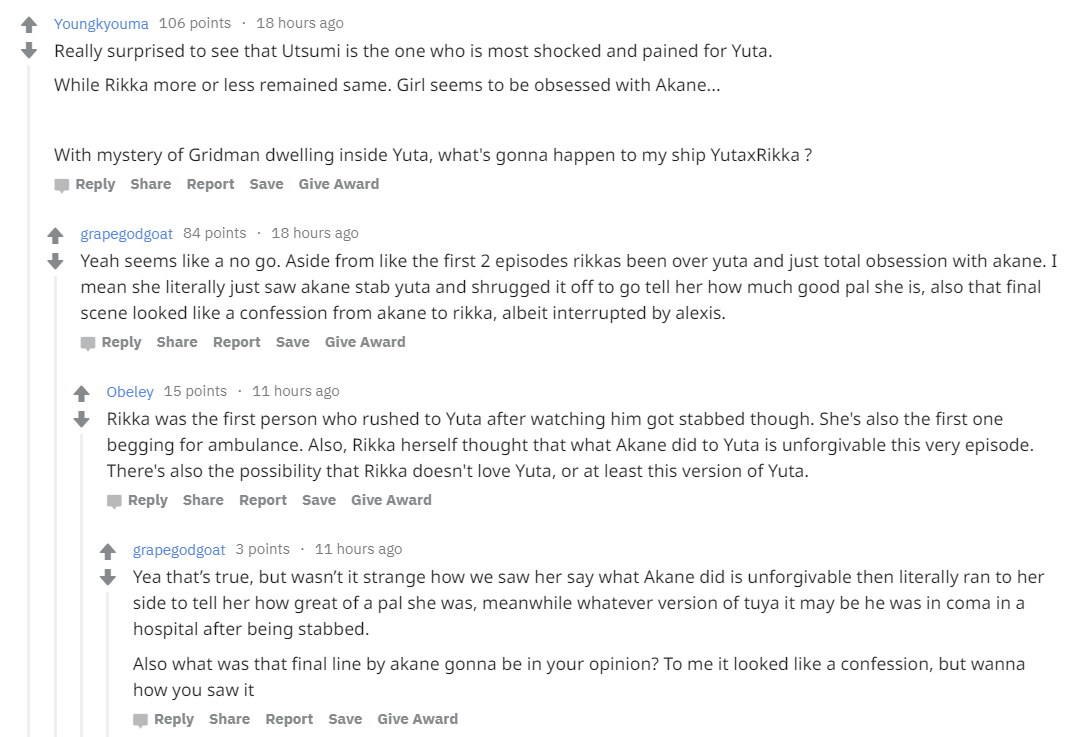Open Obeley's user profile
The height and width of the screenshot is (737, 1081).
(x=130, y=391)
